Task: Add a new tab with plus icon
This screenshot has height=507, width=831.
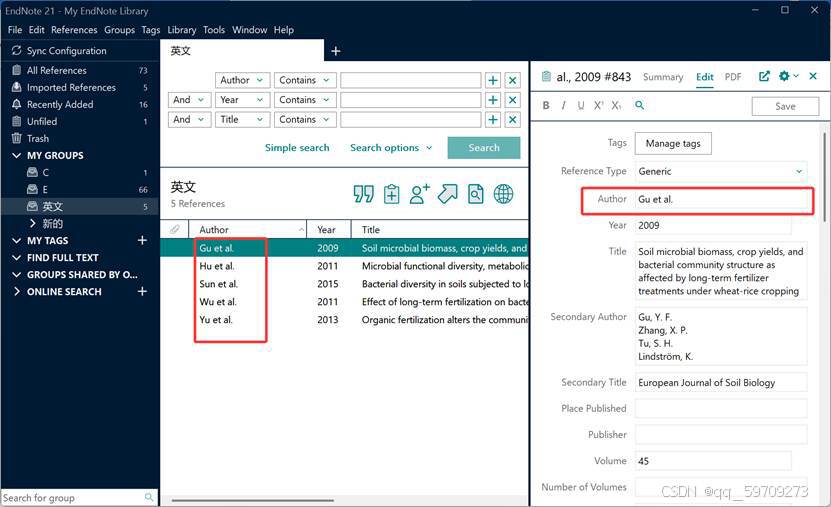Action: (x=335, y=51)
